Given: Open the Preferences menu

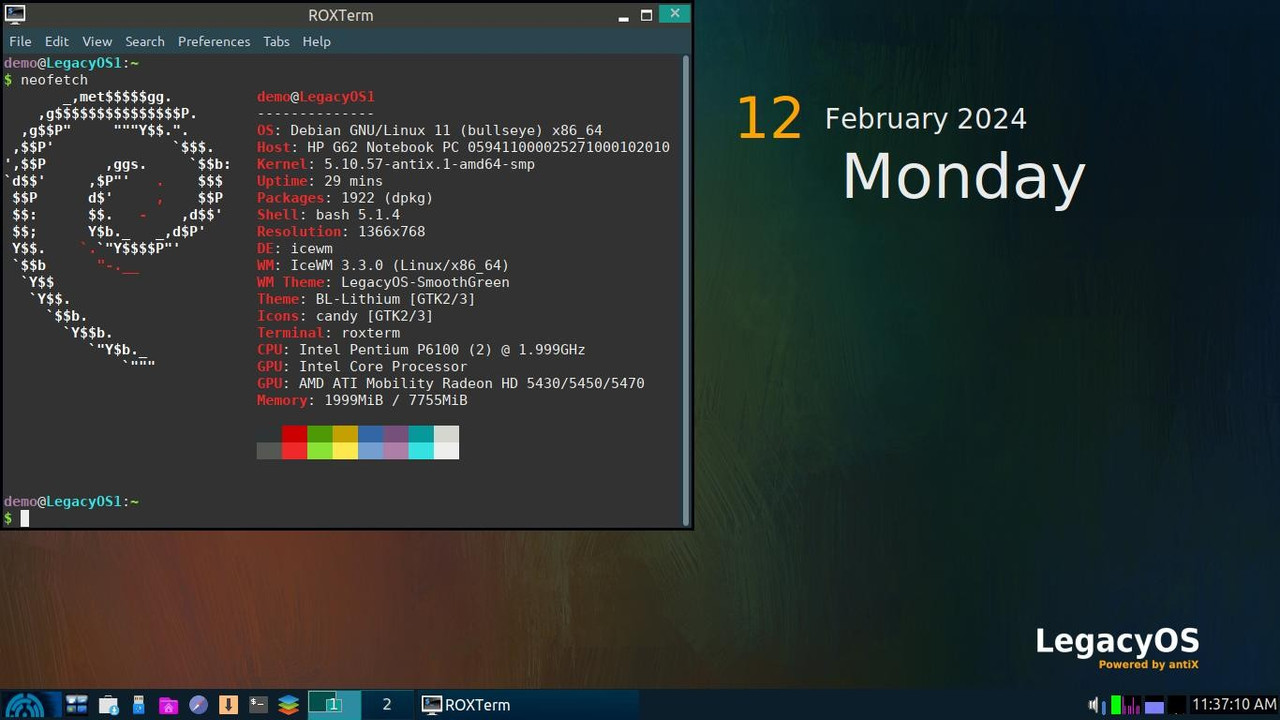Looking at the screenshot, I should [x=214, y=41].
